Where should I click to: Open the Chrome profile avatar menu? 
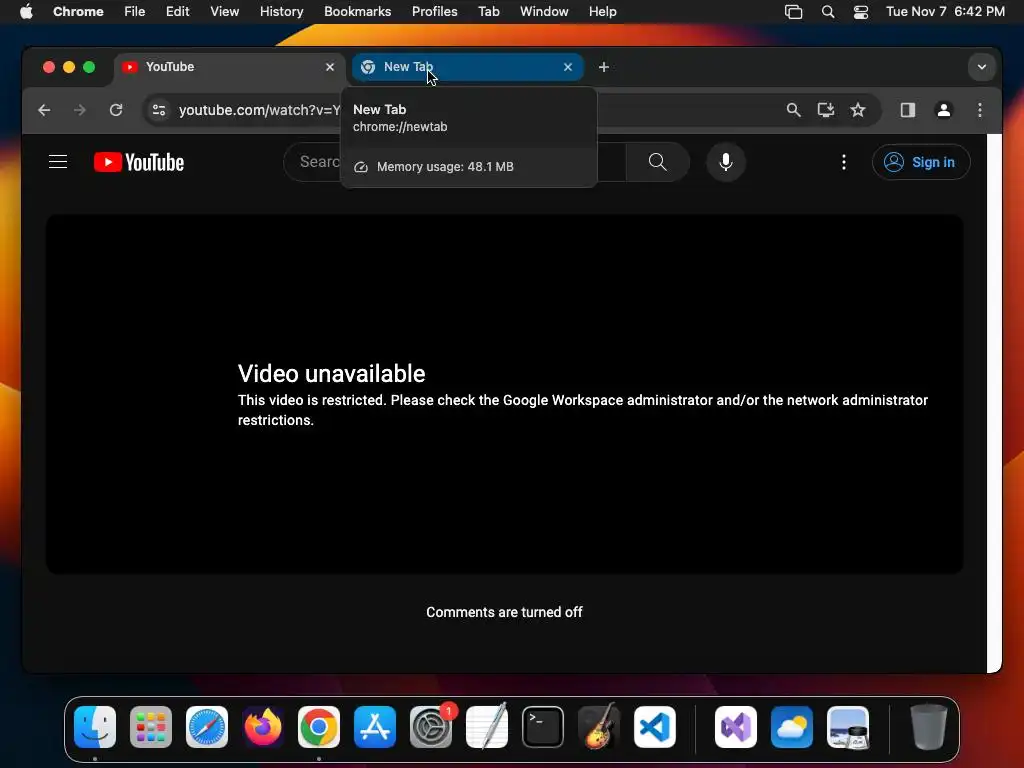coord(944,110)
